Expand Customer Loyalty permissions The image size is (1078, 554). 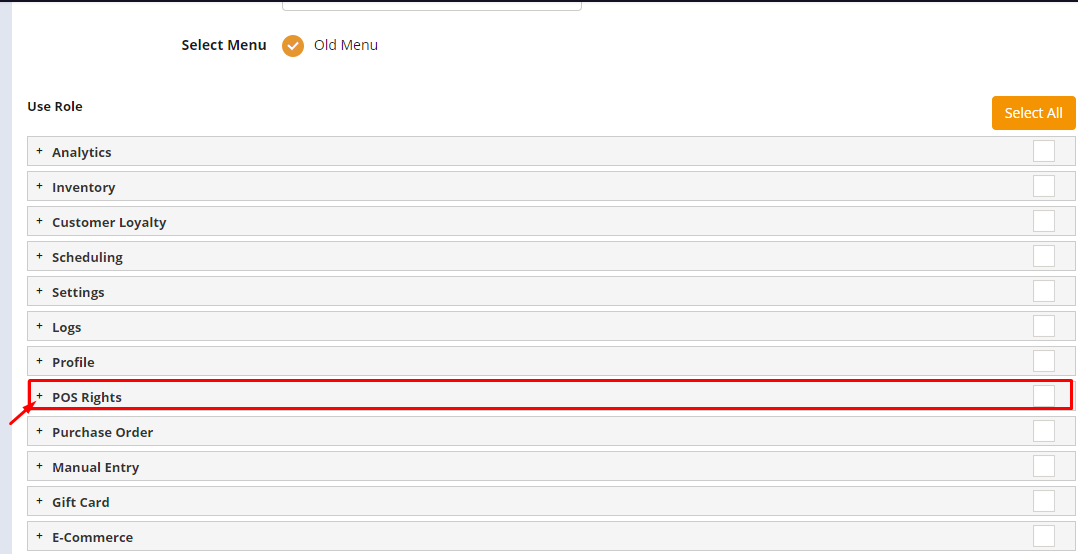[x=40, y=221]
